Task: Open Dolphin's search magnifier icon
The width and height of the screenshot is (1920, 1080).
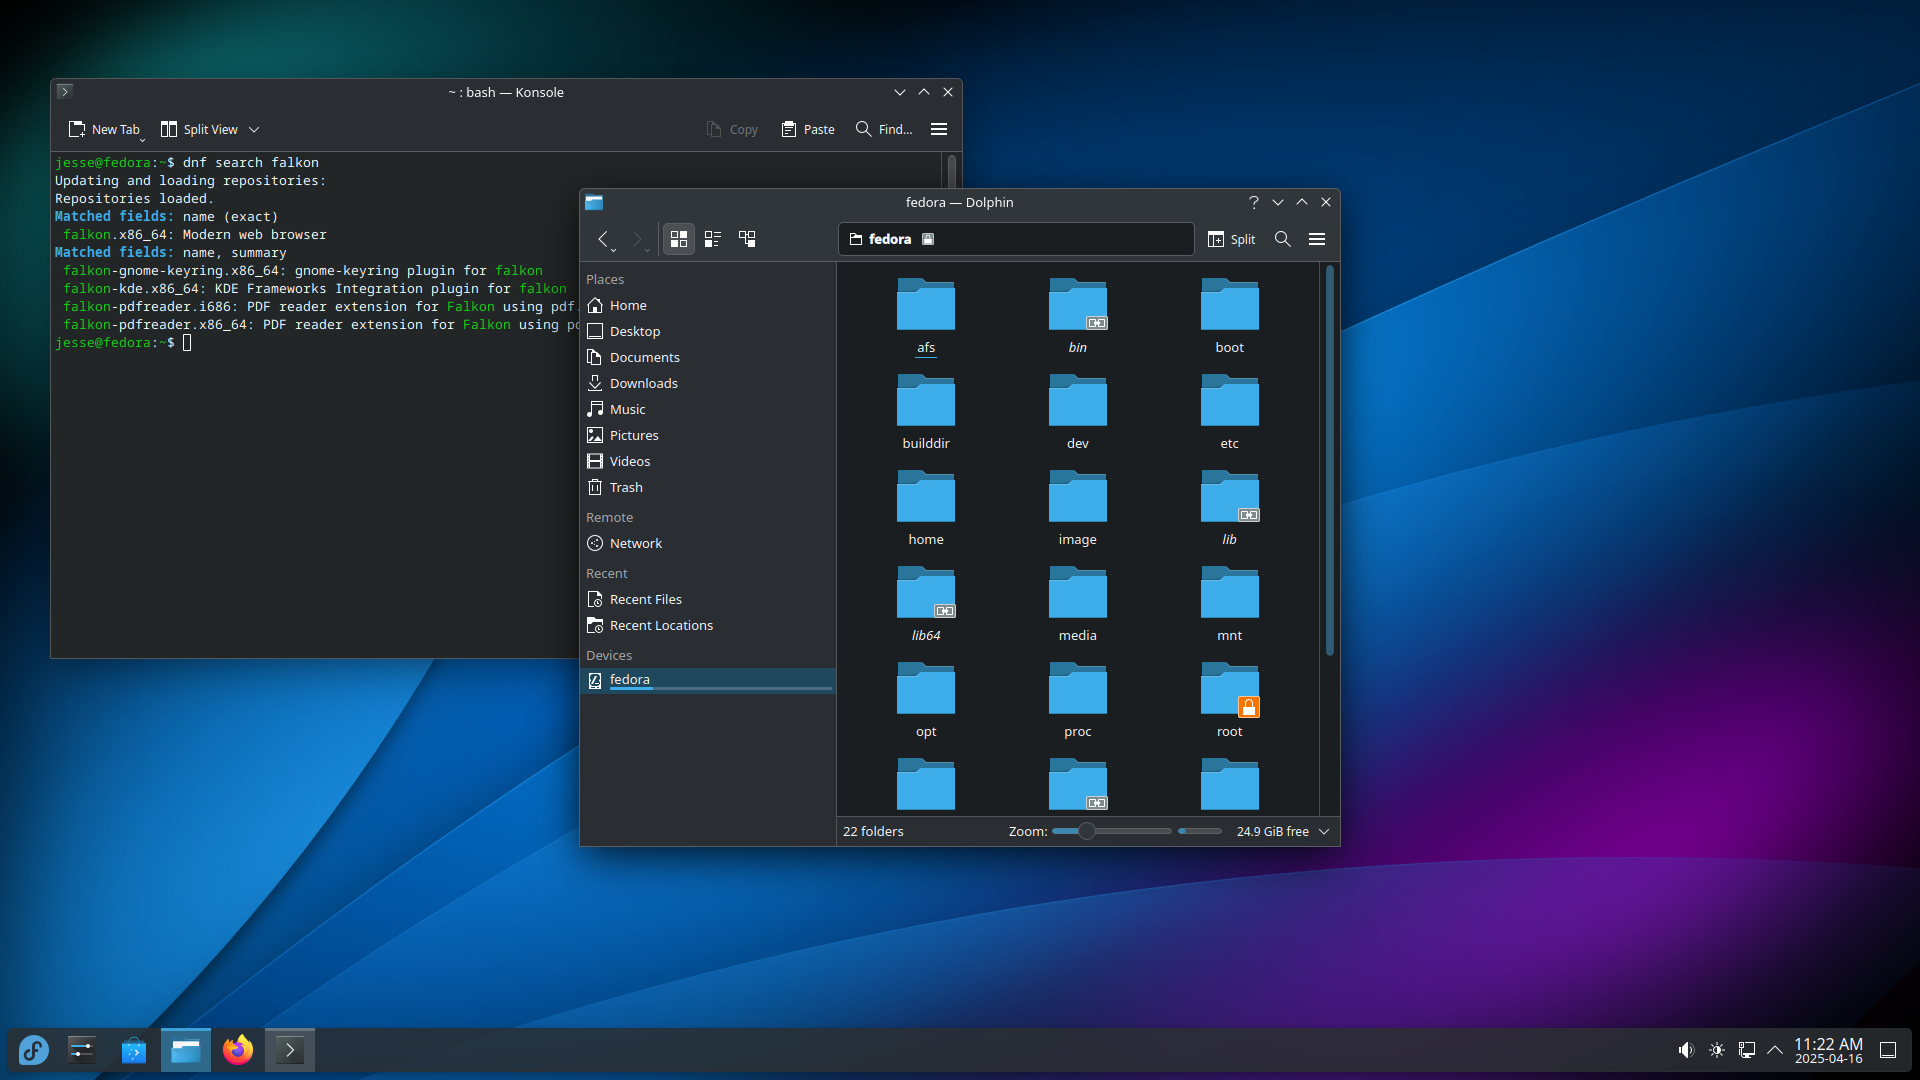Action: click(x=1283, y=239)
